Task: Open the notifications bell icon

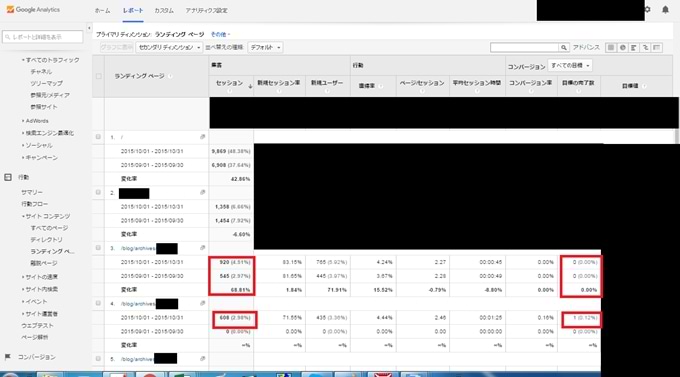Action: 665,10
